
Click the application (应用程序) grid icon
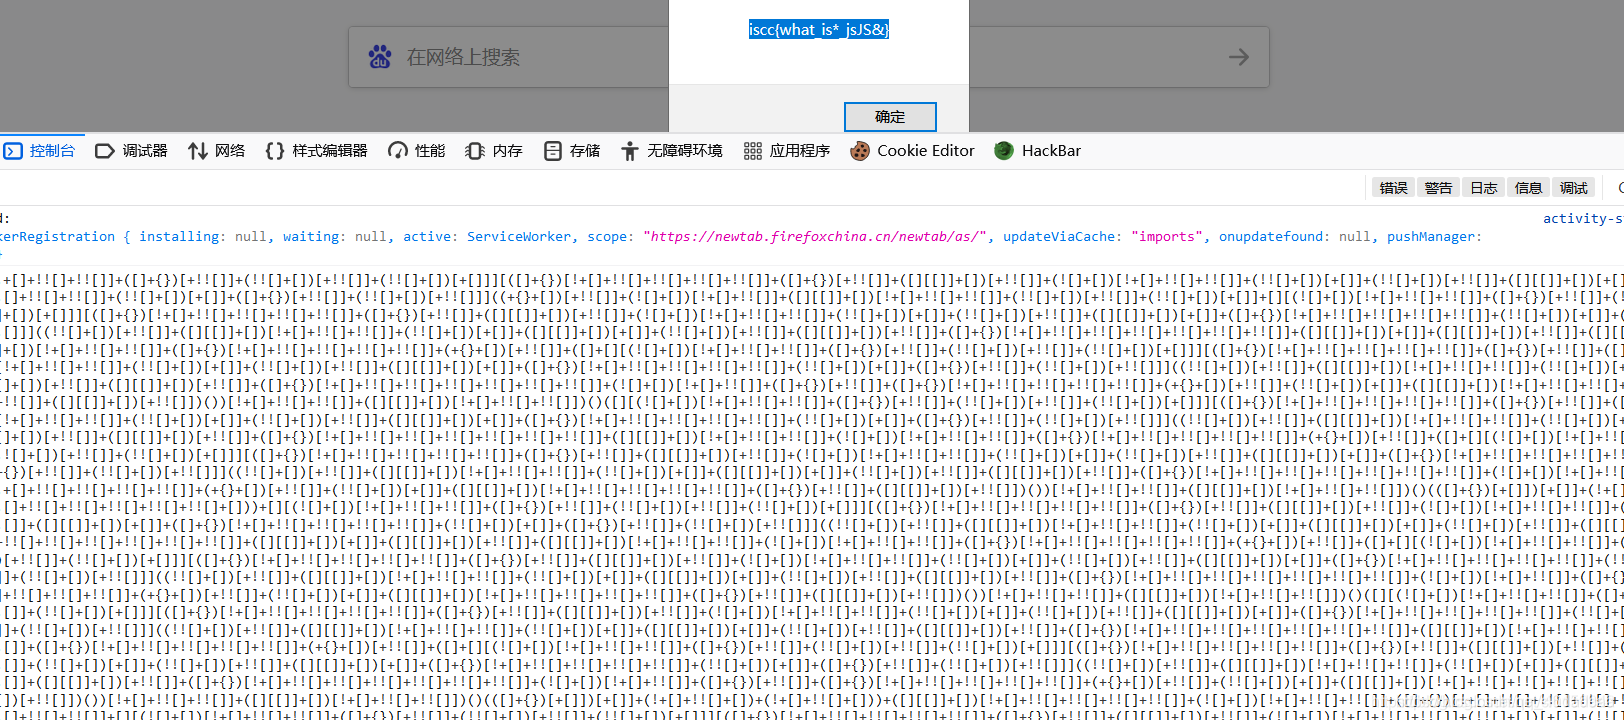pyautogui.click(x=753, y=151)
